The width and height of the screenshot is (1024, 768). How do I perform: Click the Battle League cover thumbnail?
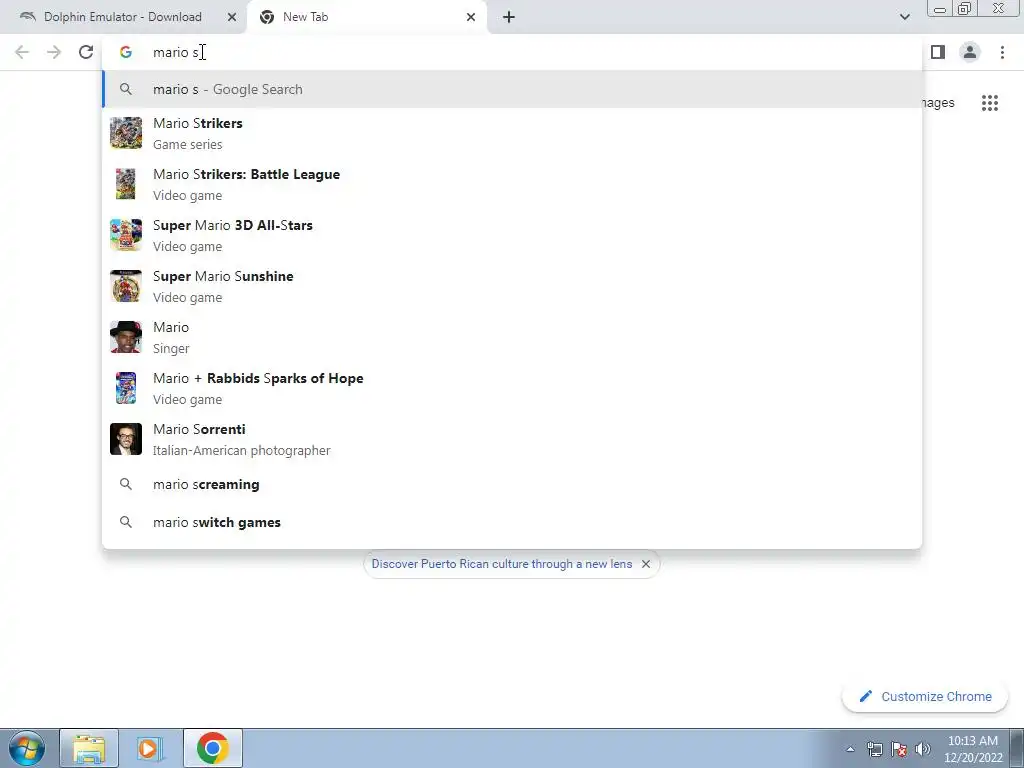(x=126, y=184)
